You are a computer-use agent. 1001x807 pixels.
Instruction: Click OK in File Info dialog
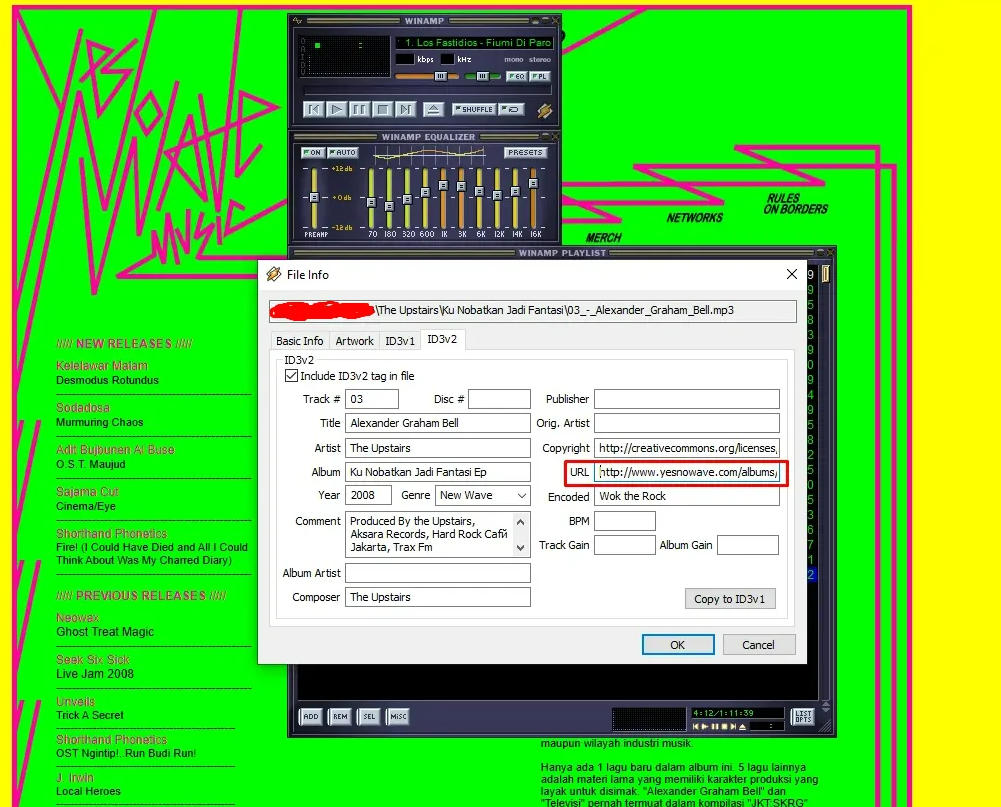(677, 645)
